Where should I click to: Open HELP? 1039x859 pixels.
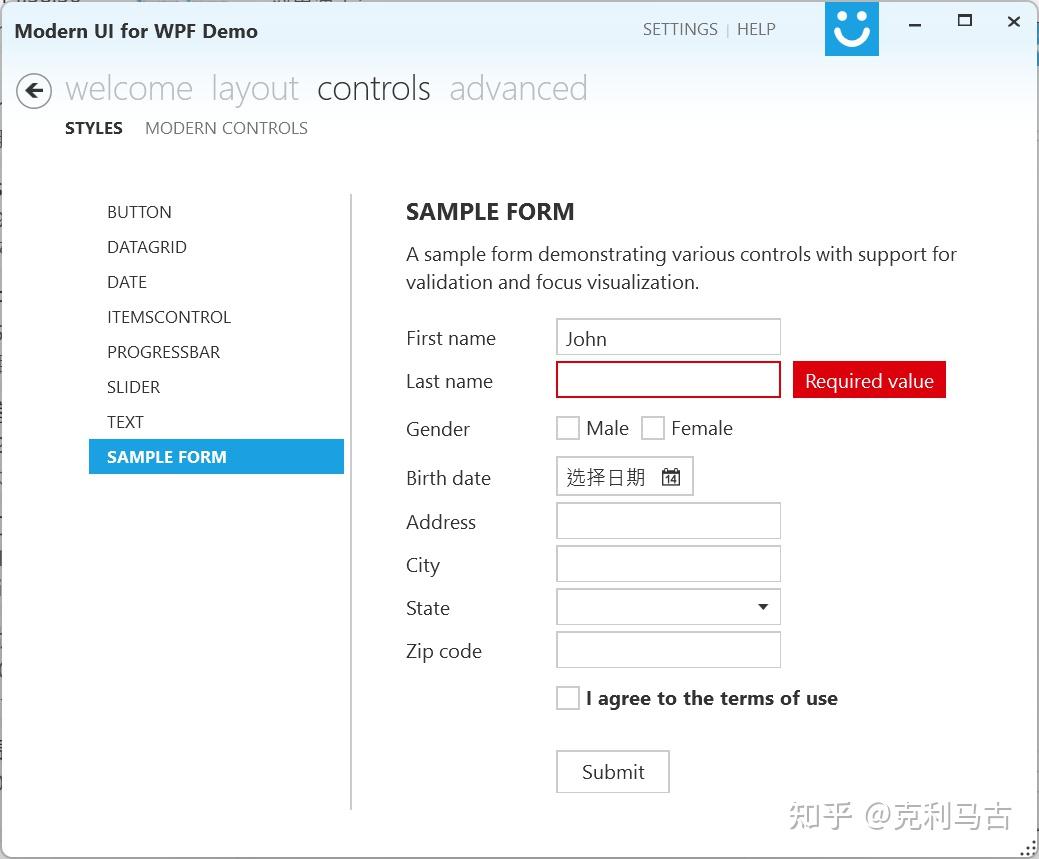pos(756,29)
